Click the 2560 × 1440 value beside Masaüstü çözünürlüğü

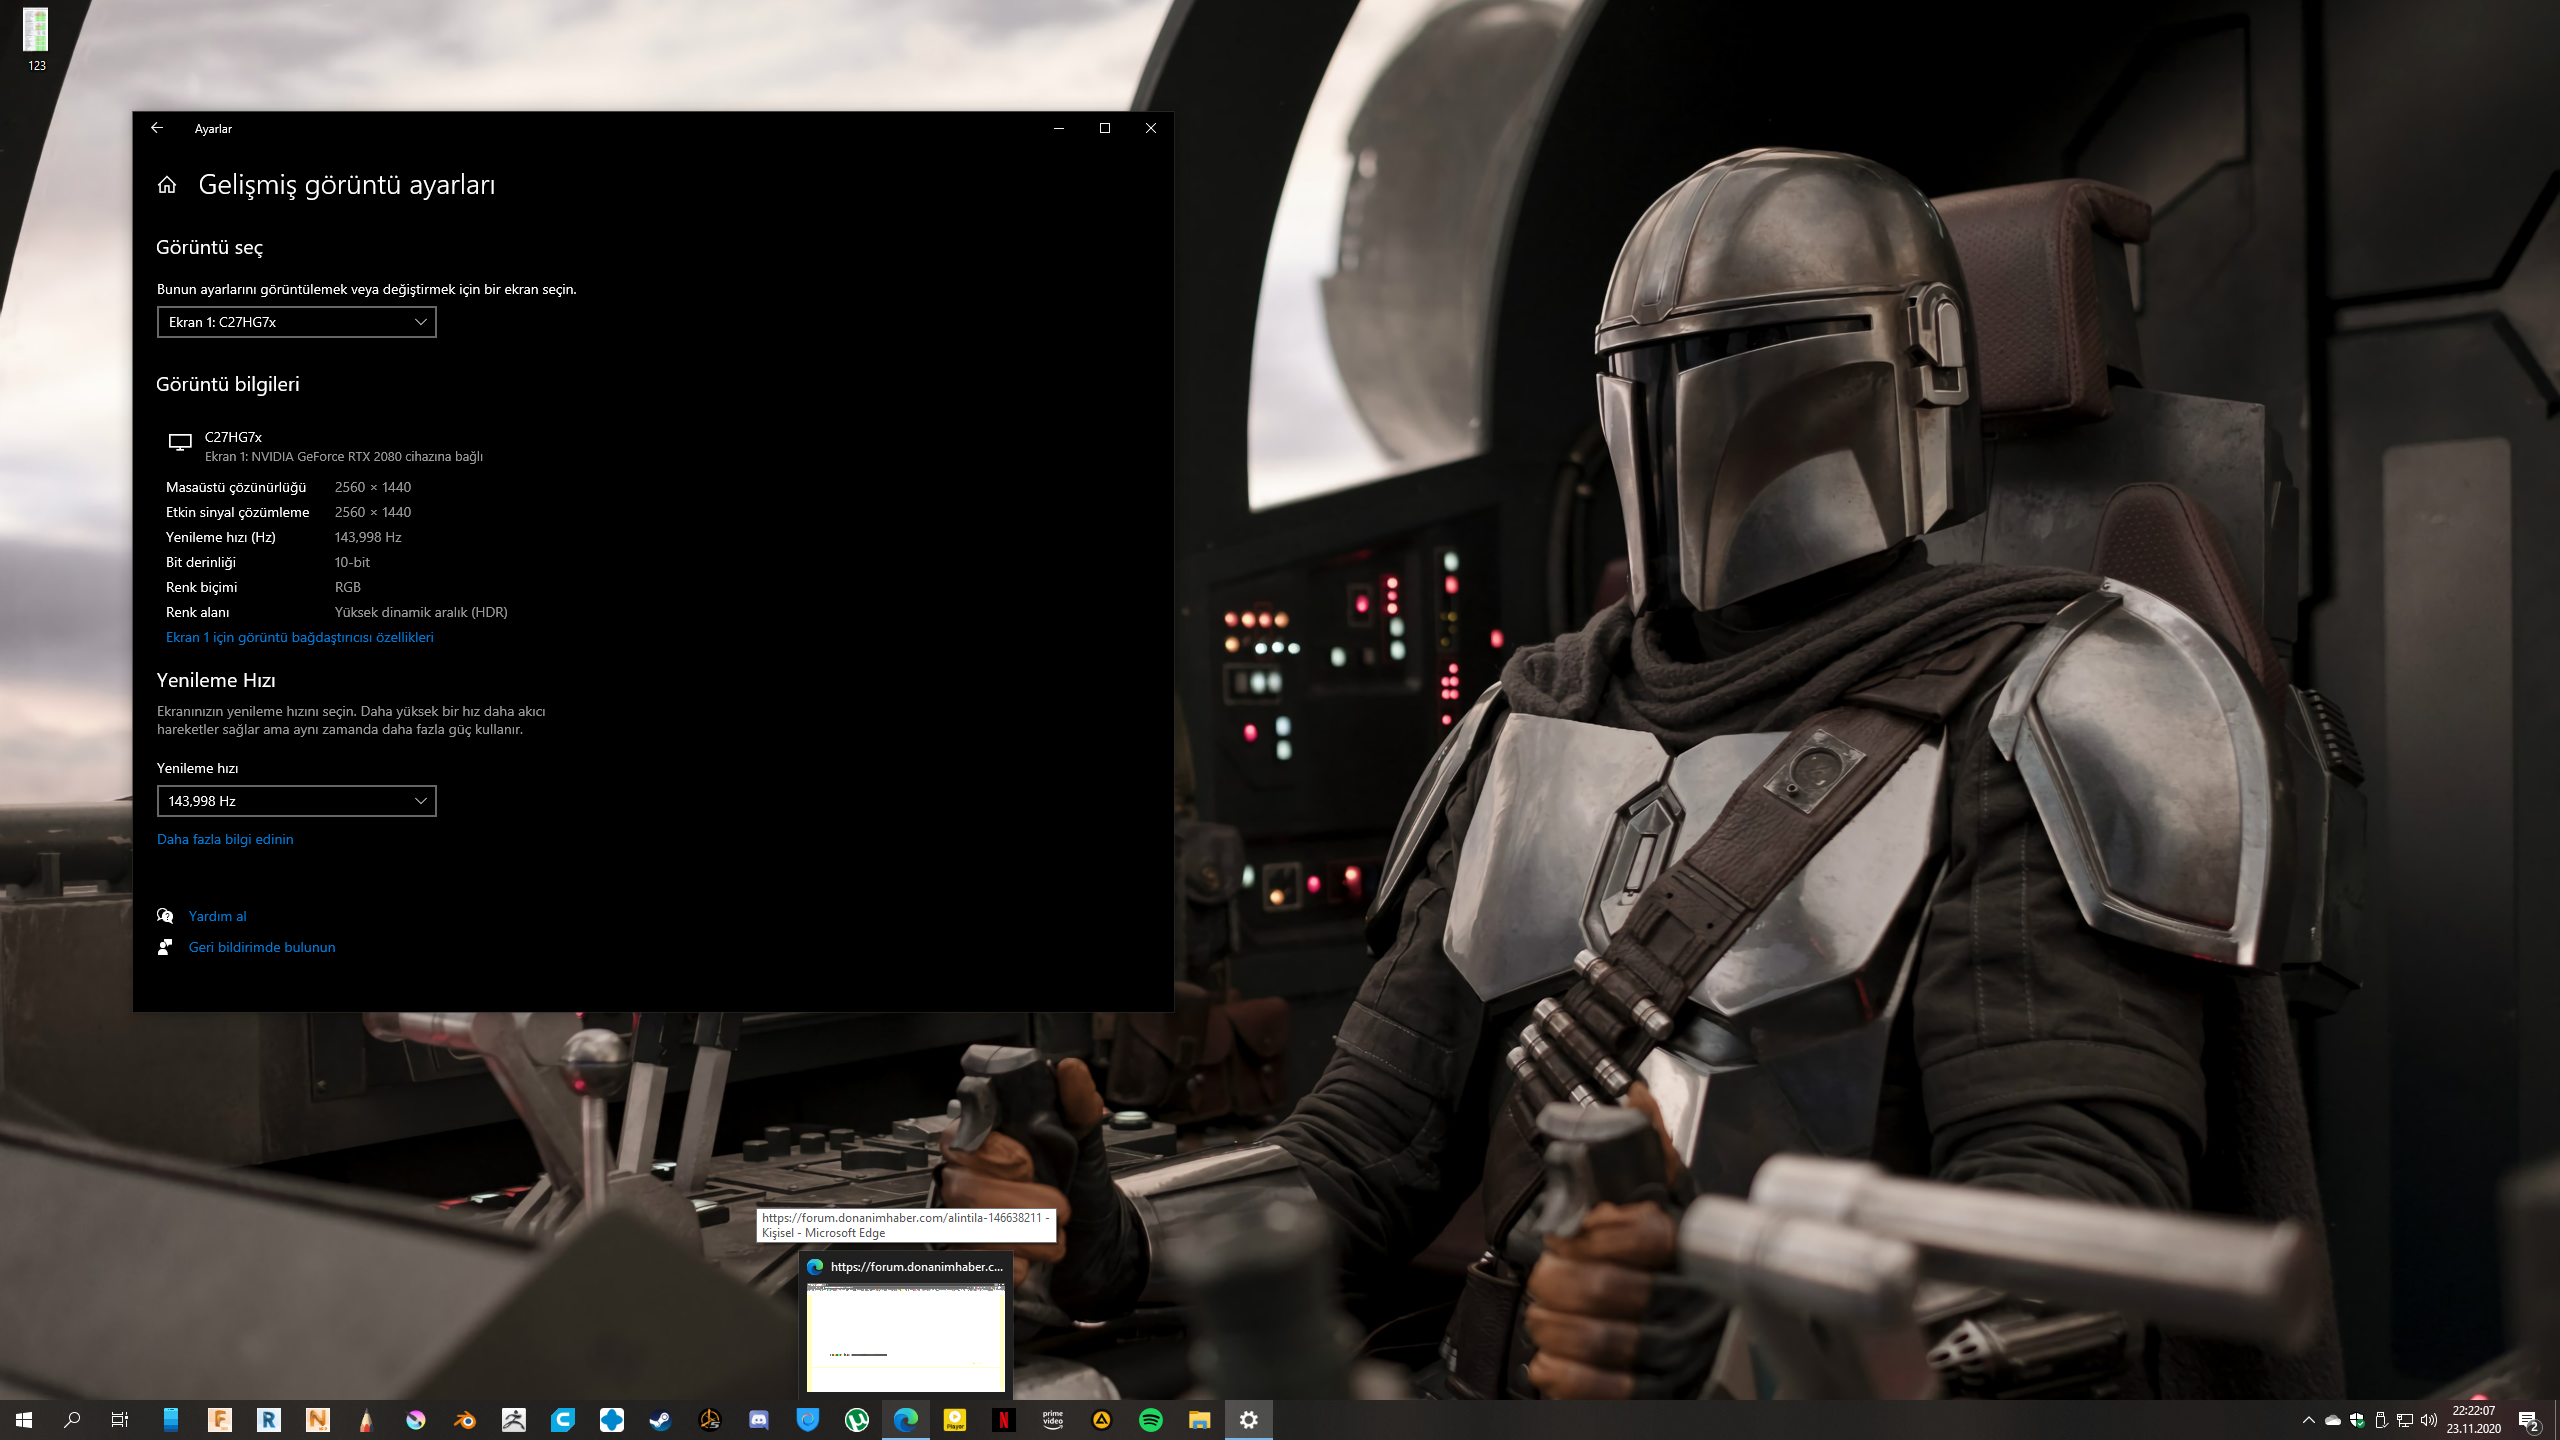[373, 487]
